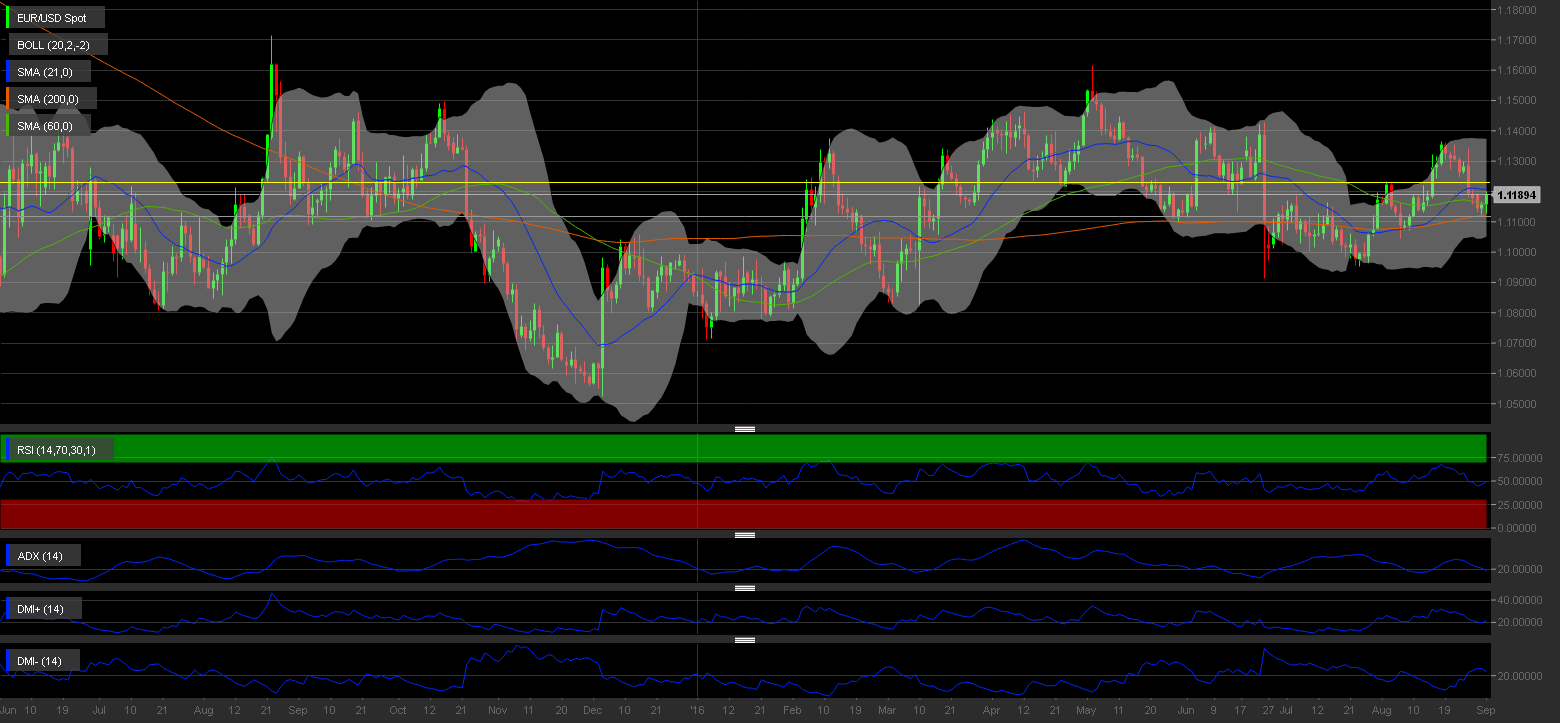Screen dimensions: 1560x723
Task: Click the Sep label at right end of time axis
Action: pos(1485,710)
